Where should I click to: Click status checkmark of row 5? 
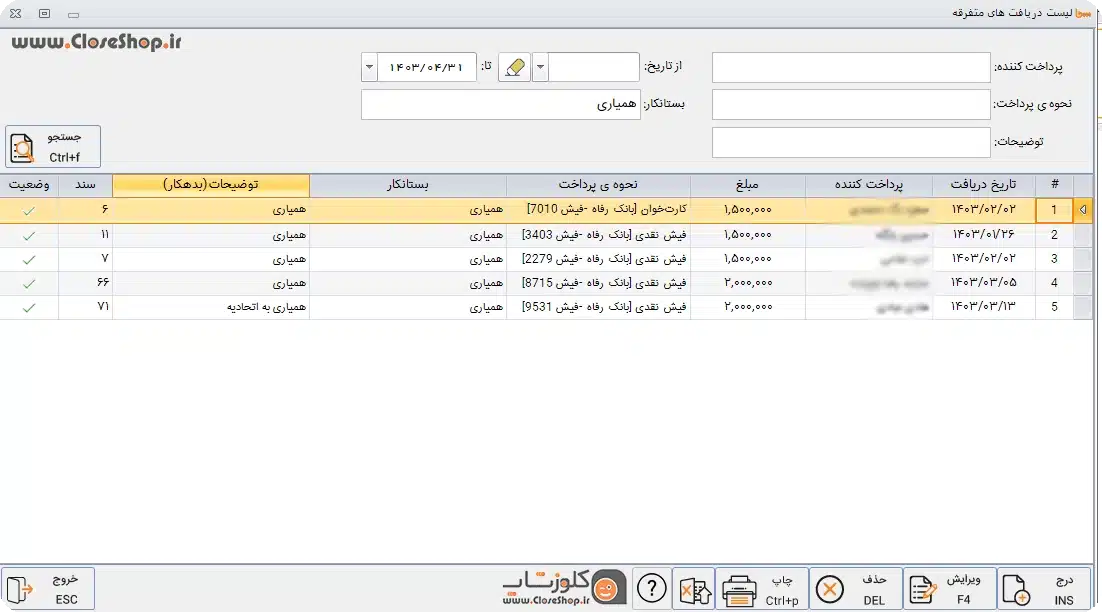[29, 308]
